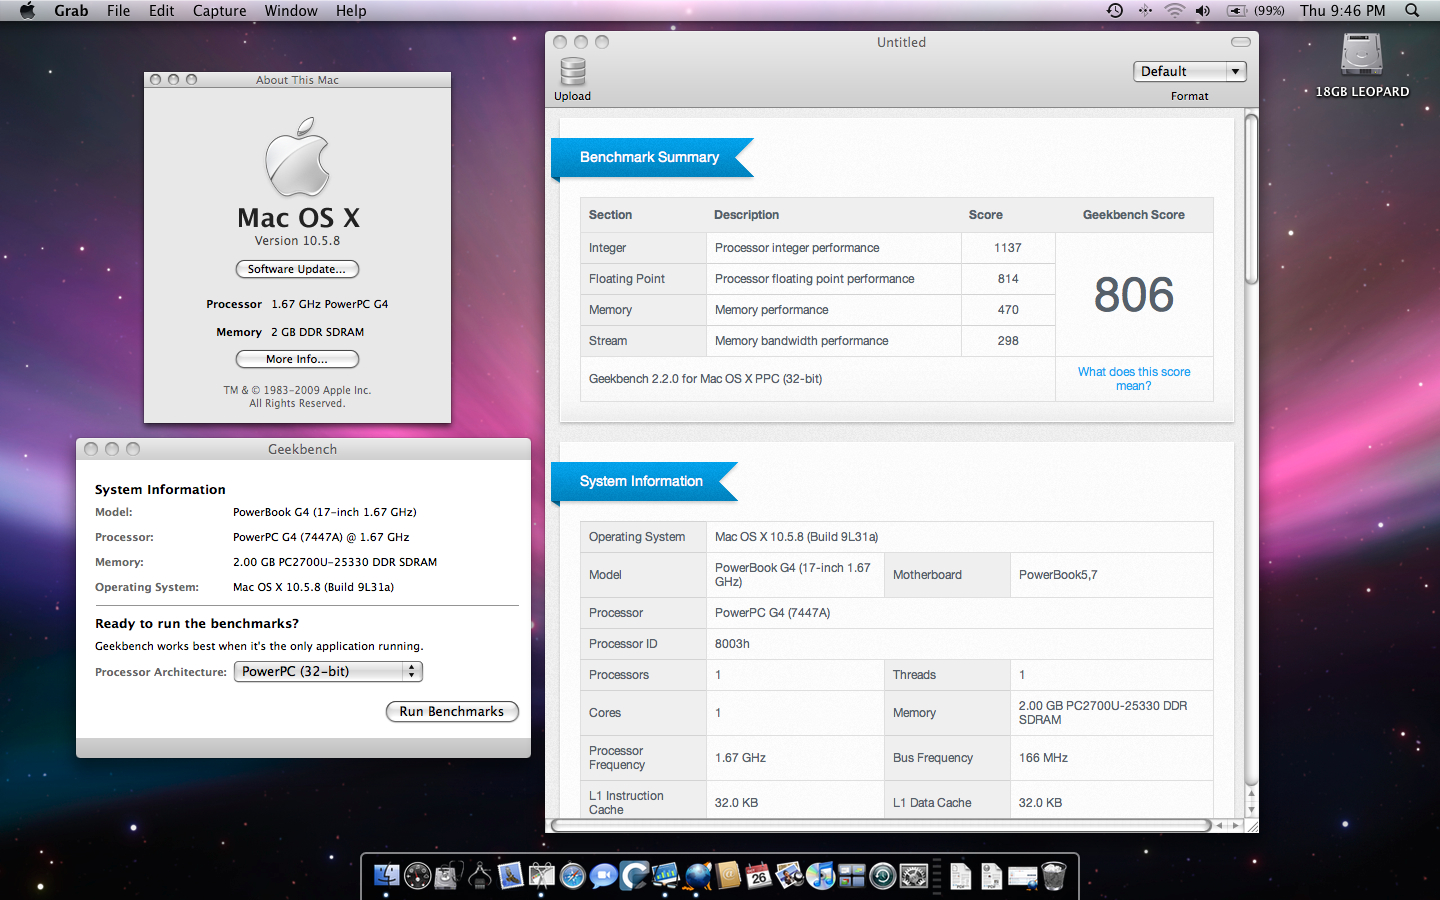The image size is (1440, 900).
Task: Click the Grab scissors icon in Dock
Action: [541, 876]
